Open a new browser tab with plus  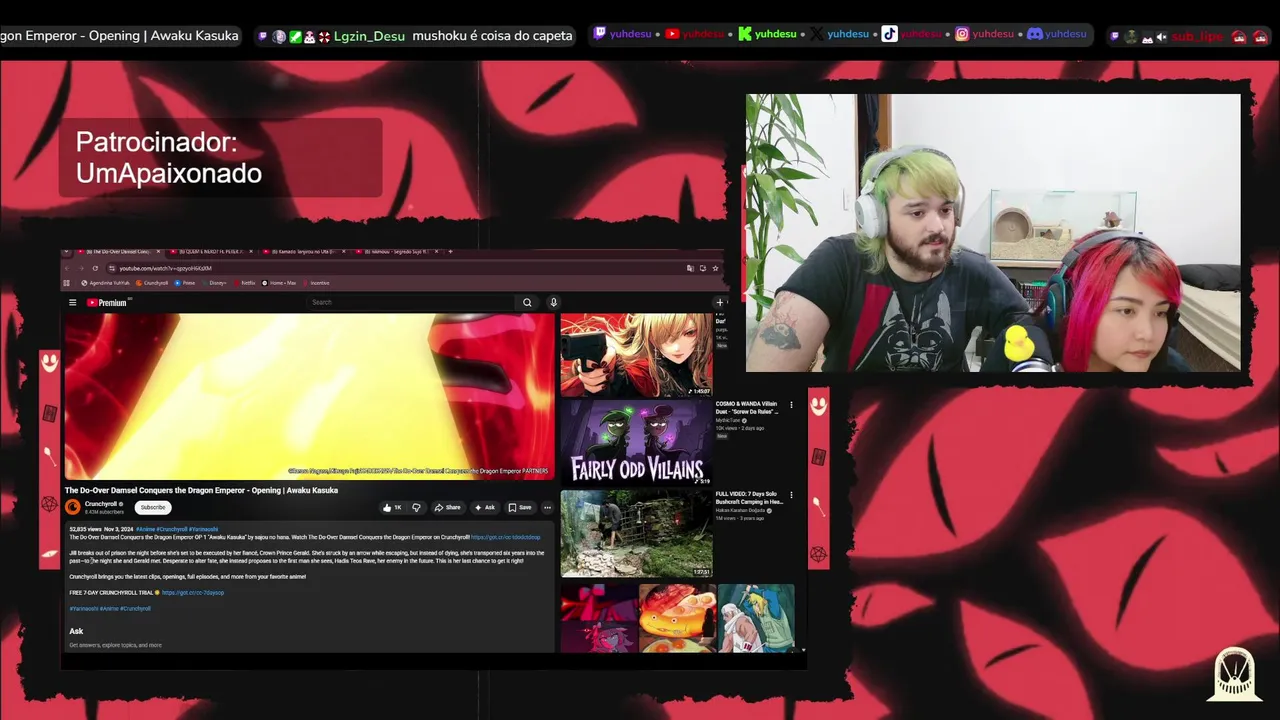[x=450, y=251]
